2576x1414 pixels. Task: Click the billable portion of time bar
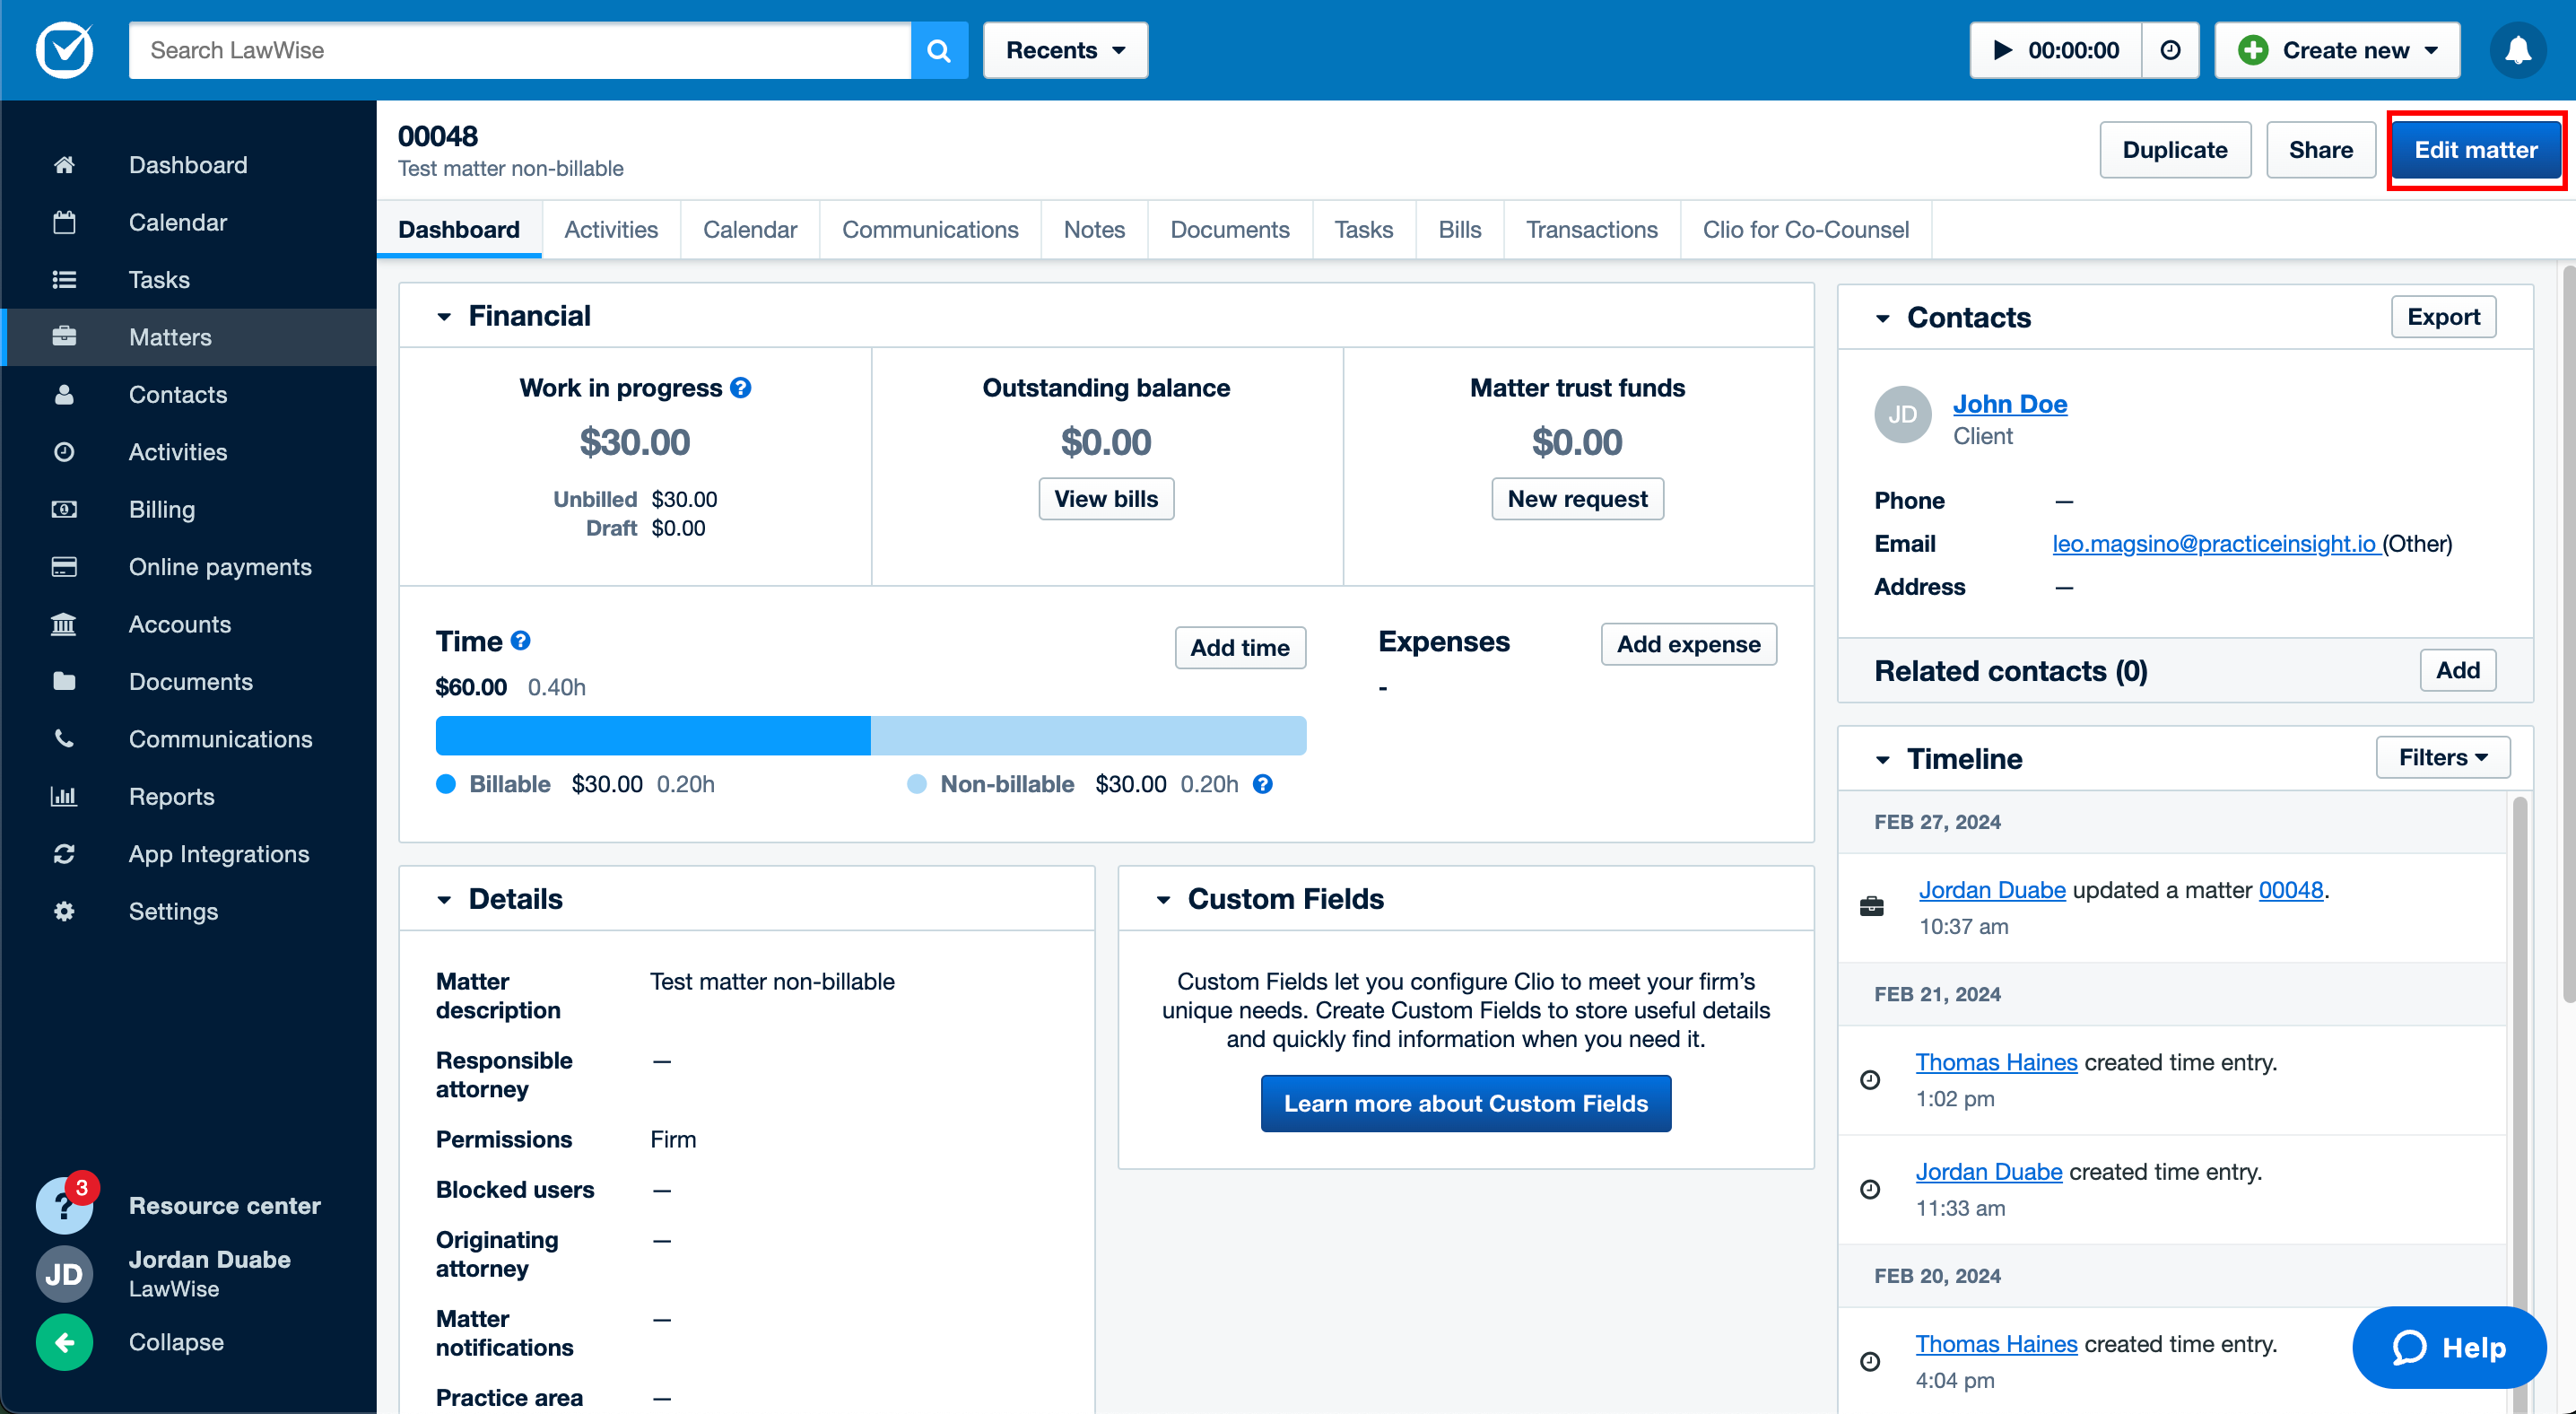[x=653, y=735]
